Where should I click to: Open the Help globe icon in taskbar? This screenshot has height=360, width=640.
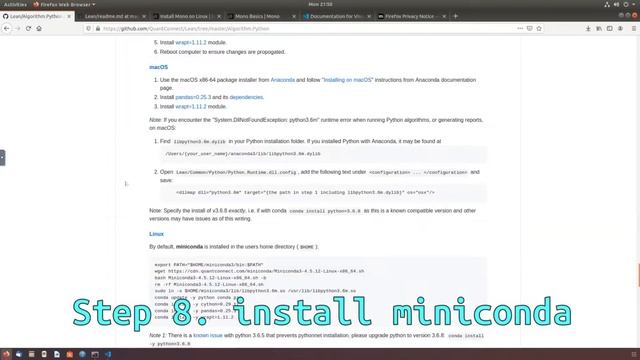click(x=82, y=354)
